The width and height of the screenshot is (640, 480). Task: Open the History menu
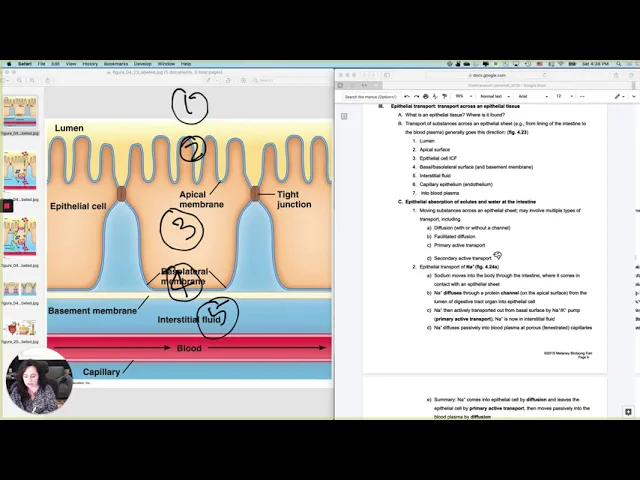(x=90, y=64)
